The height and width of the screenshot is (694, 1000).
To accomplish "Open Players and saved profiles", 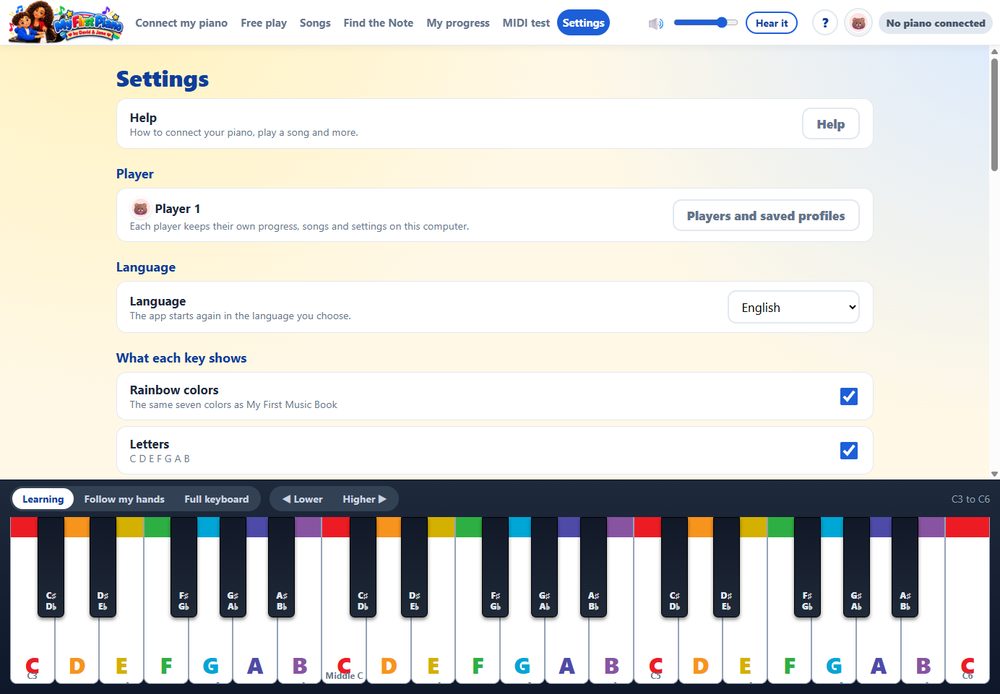I will pos(765,216).
